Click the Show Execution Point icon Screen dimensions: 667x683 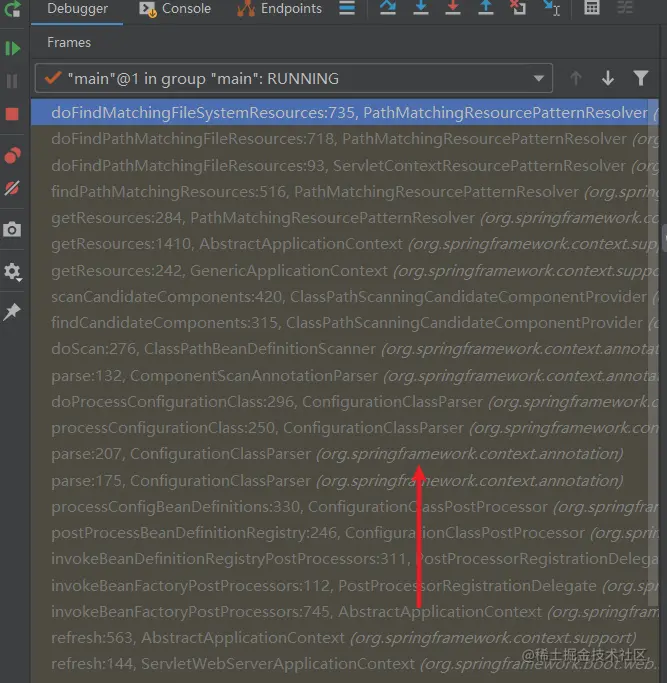pos(347,8)
